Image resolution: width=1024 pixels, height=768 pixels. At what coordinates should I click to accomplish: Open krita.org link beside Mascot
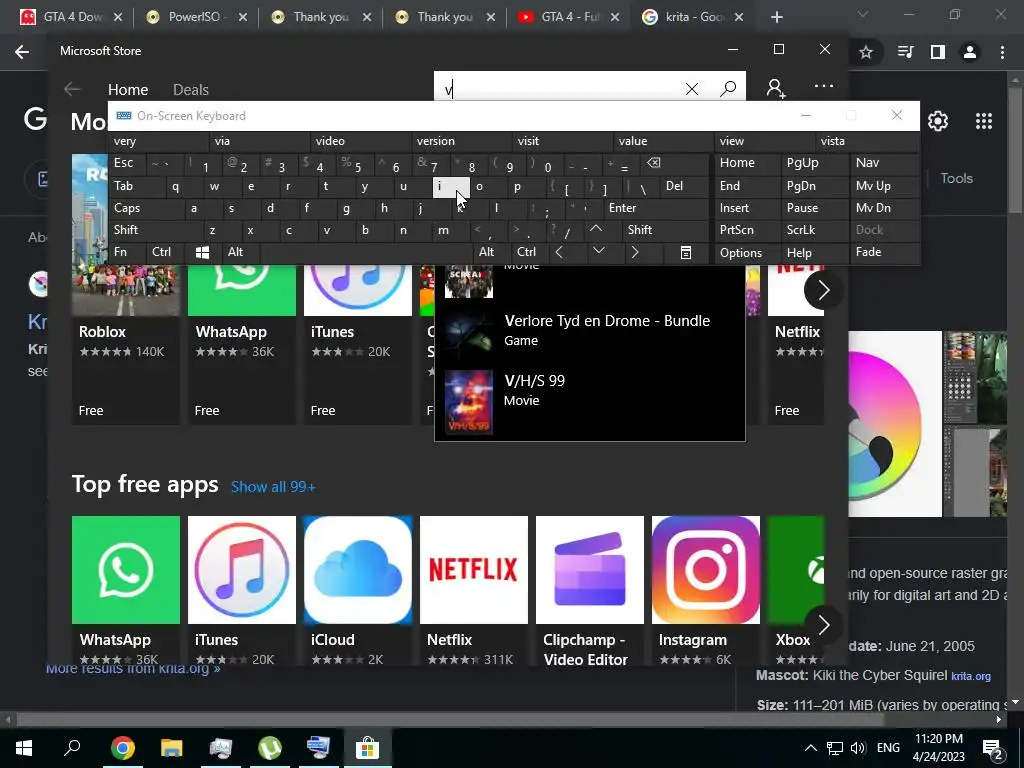[970, 677]
